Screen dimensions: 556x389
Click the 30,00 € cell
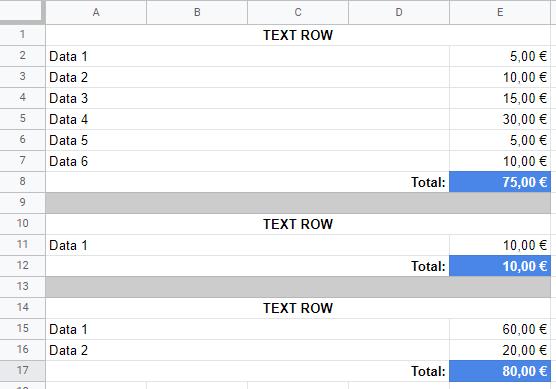point(500,119)
